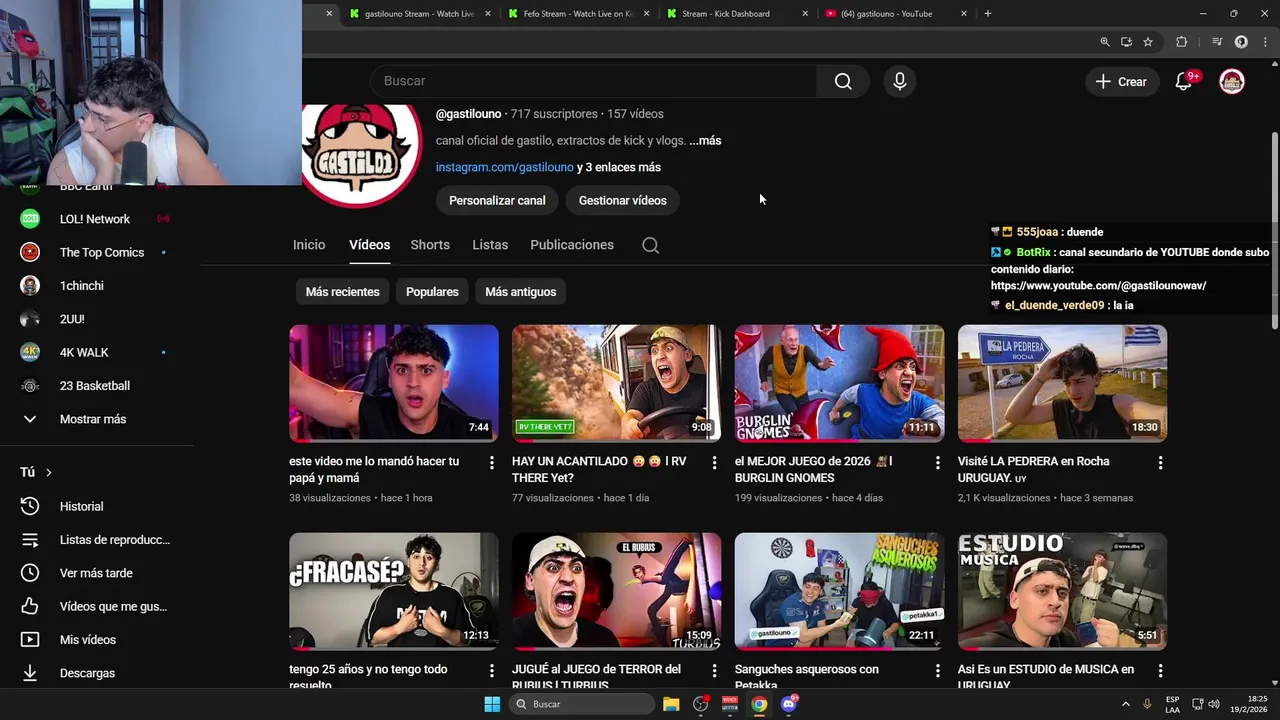Click the YouTube Buscar search field
This screenshot has height=720, width=1280.
coord(594,81)
